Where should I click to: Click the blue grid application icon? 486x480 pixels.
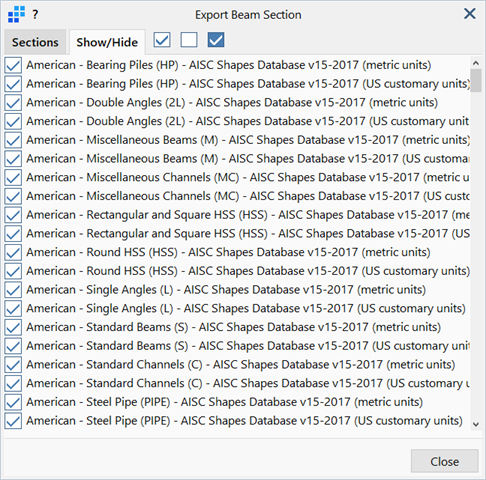click(16, 15)
